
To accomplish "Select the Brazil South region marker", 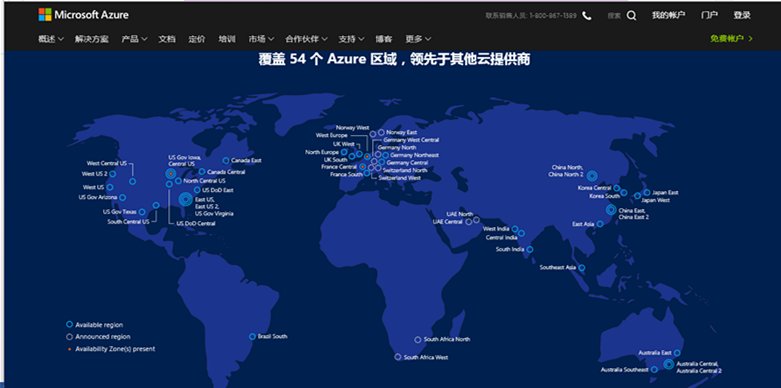I will pyautogui.click(x=252, y=336).
